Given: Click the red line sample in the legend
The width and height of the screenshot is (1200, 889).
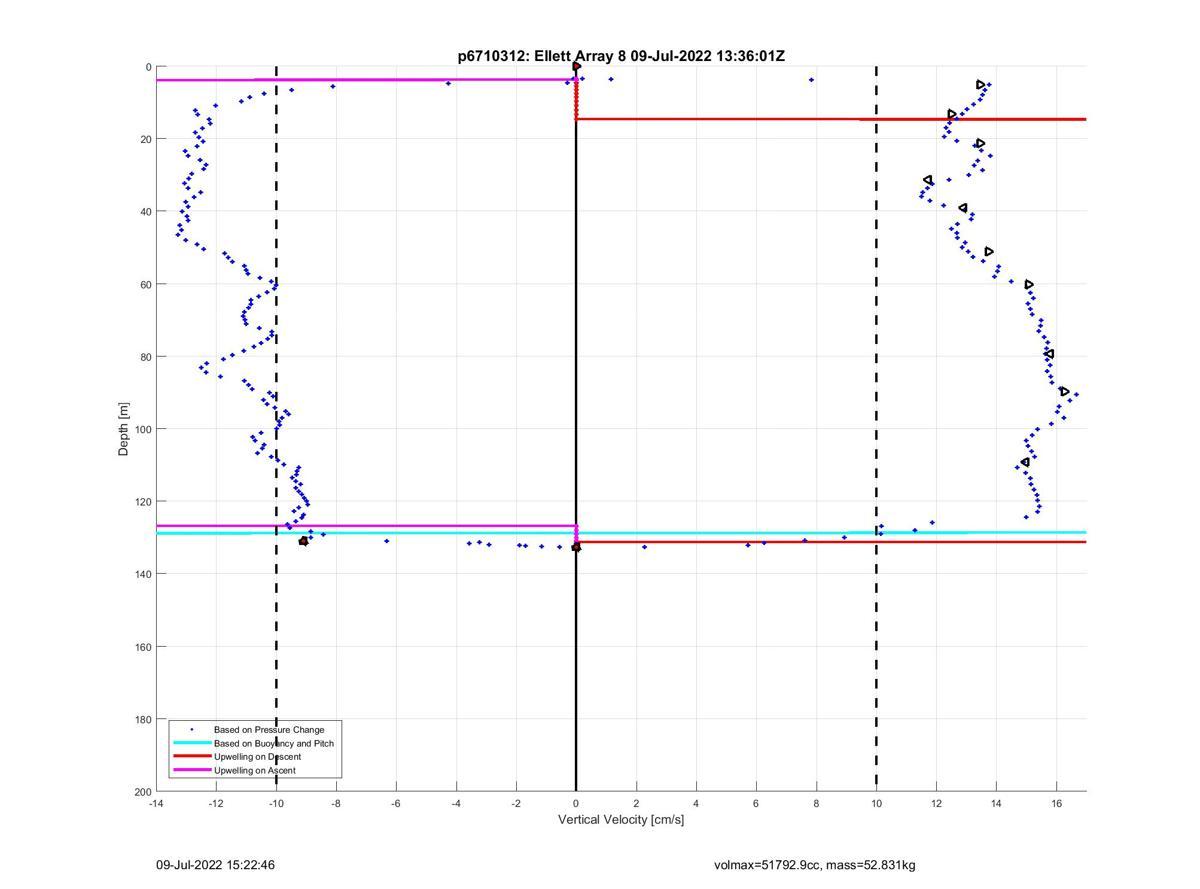Looking at the screenshot, I should point(192,757).
